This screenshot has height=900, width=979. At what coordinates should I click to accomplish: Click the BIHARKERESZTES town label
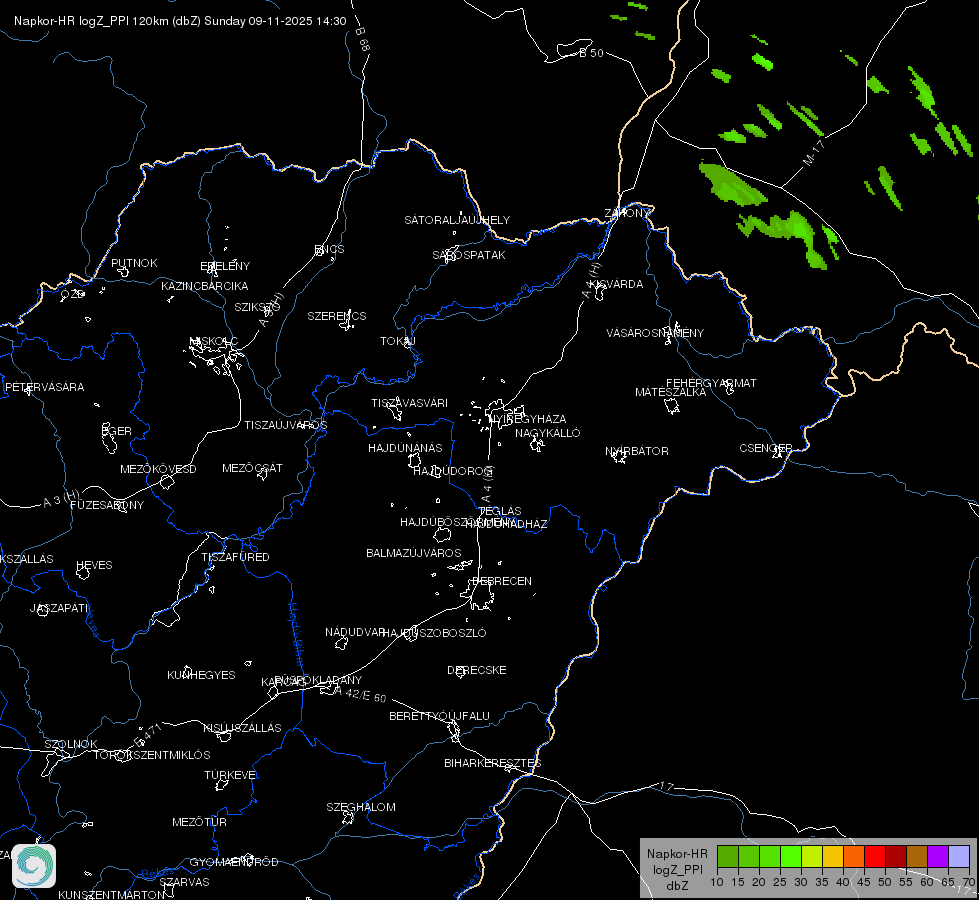click(493, 763)
